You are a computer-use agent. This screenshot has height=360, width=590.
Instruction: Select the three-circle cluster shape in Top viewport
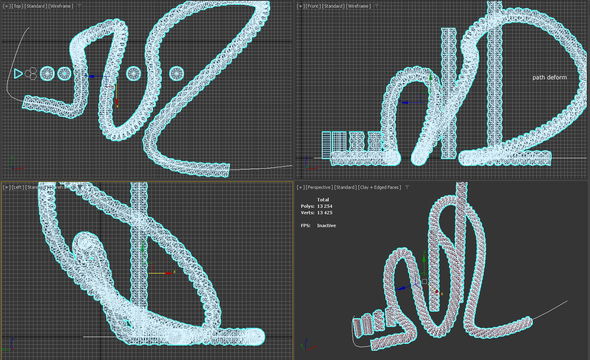tap(32, 73)
